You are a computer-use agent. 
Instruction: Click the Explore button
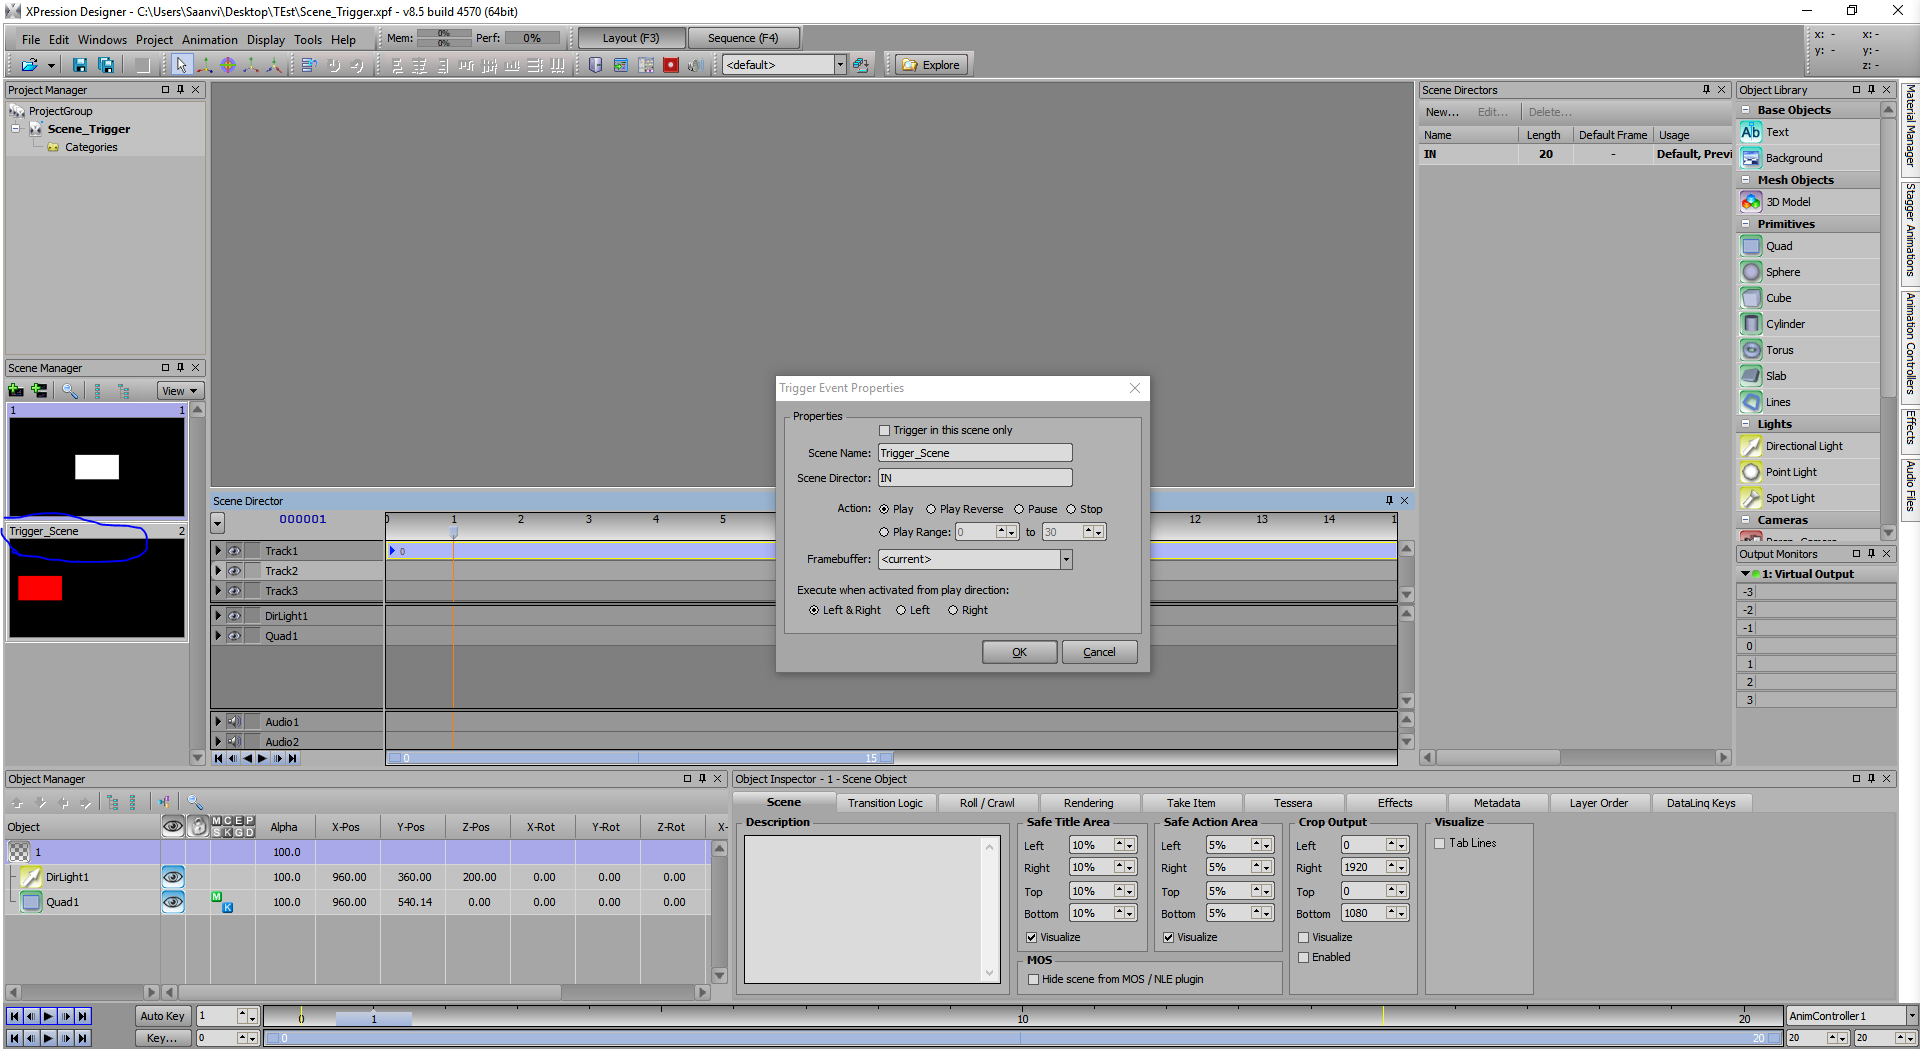931,65
